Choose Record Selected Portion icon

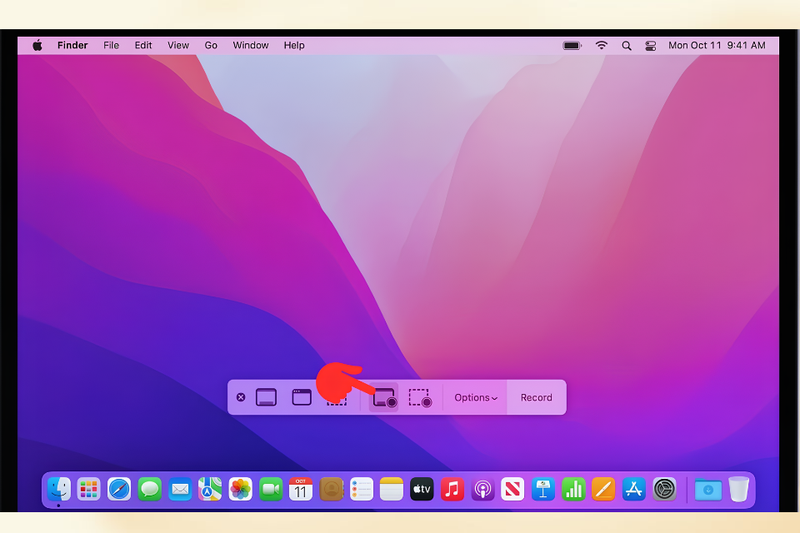tap(420, 398)
